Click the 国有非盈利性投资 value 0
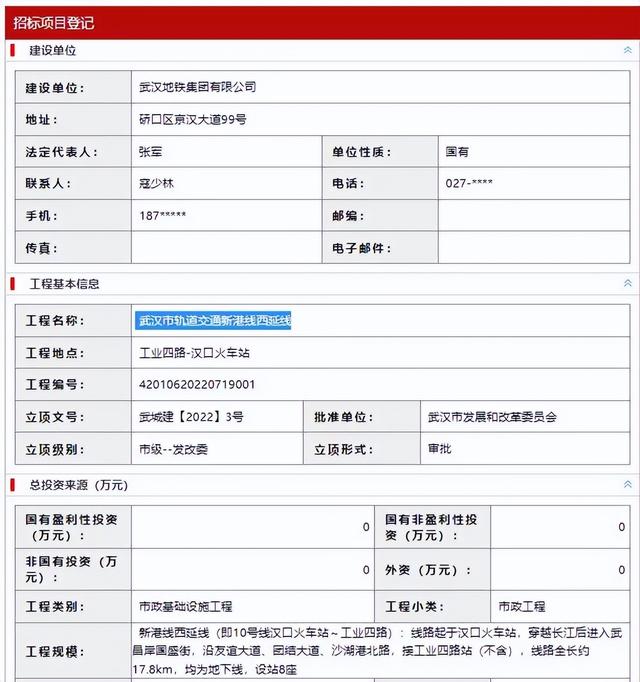The width and height of the screenshot is (640, 682). pyautogui.click(x=622, y=527)
